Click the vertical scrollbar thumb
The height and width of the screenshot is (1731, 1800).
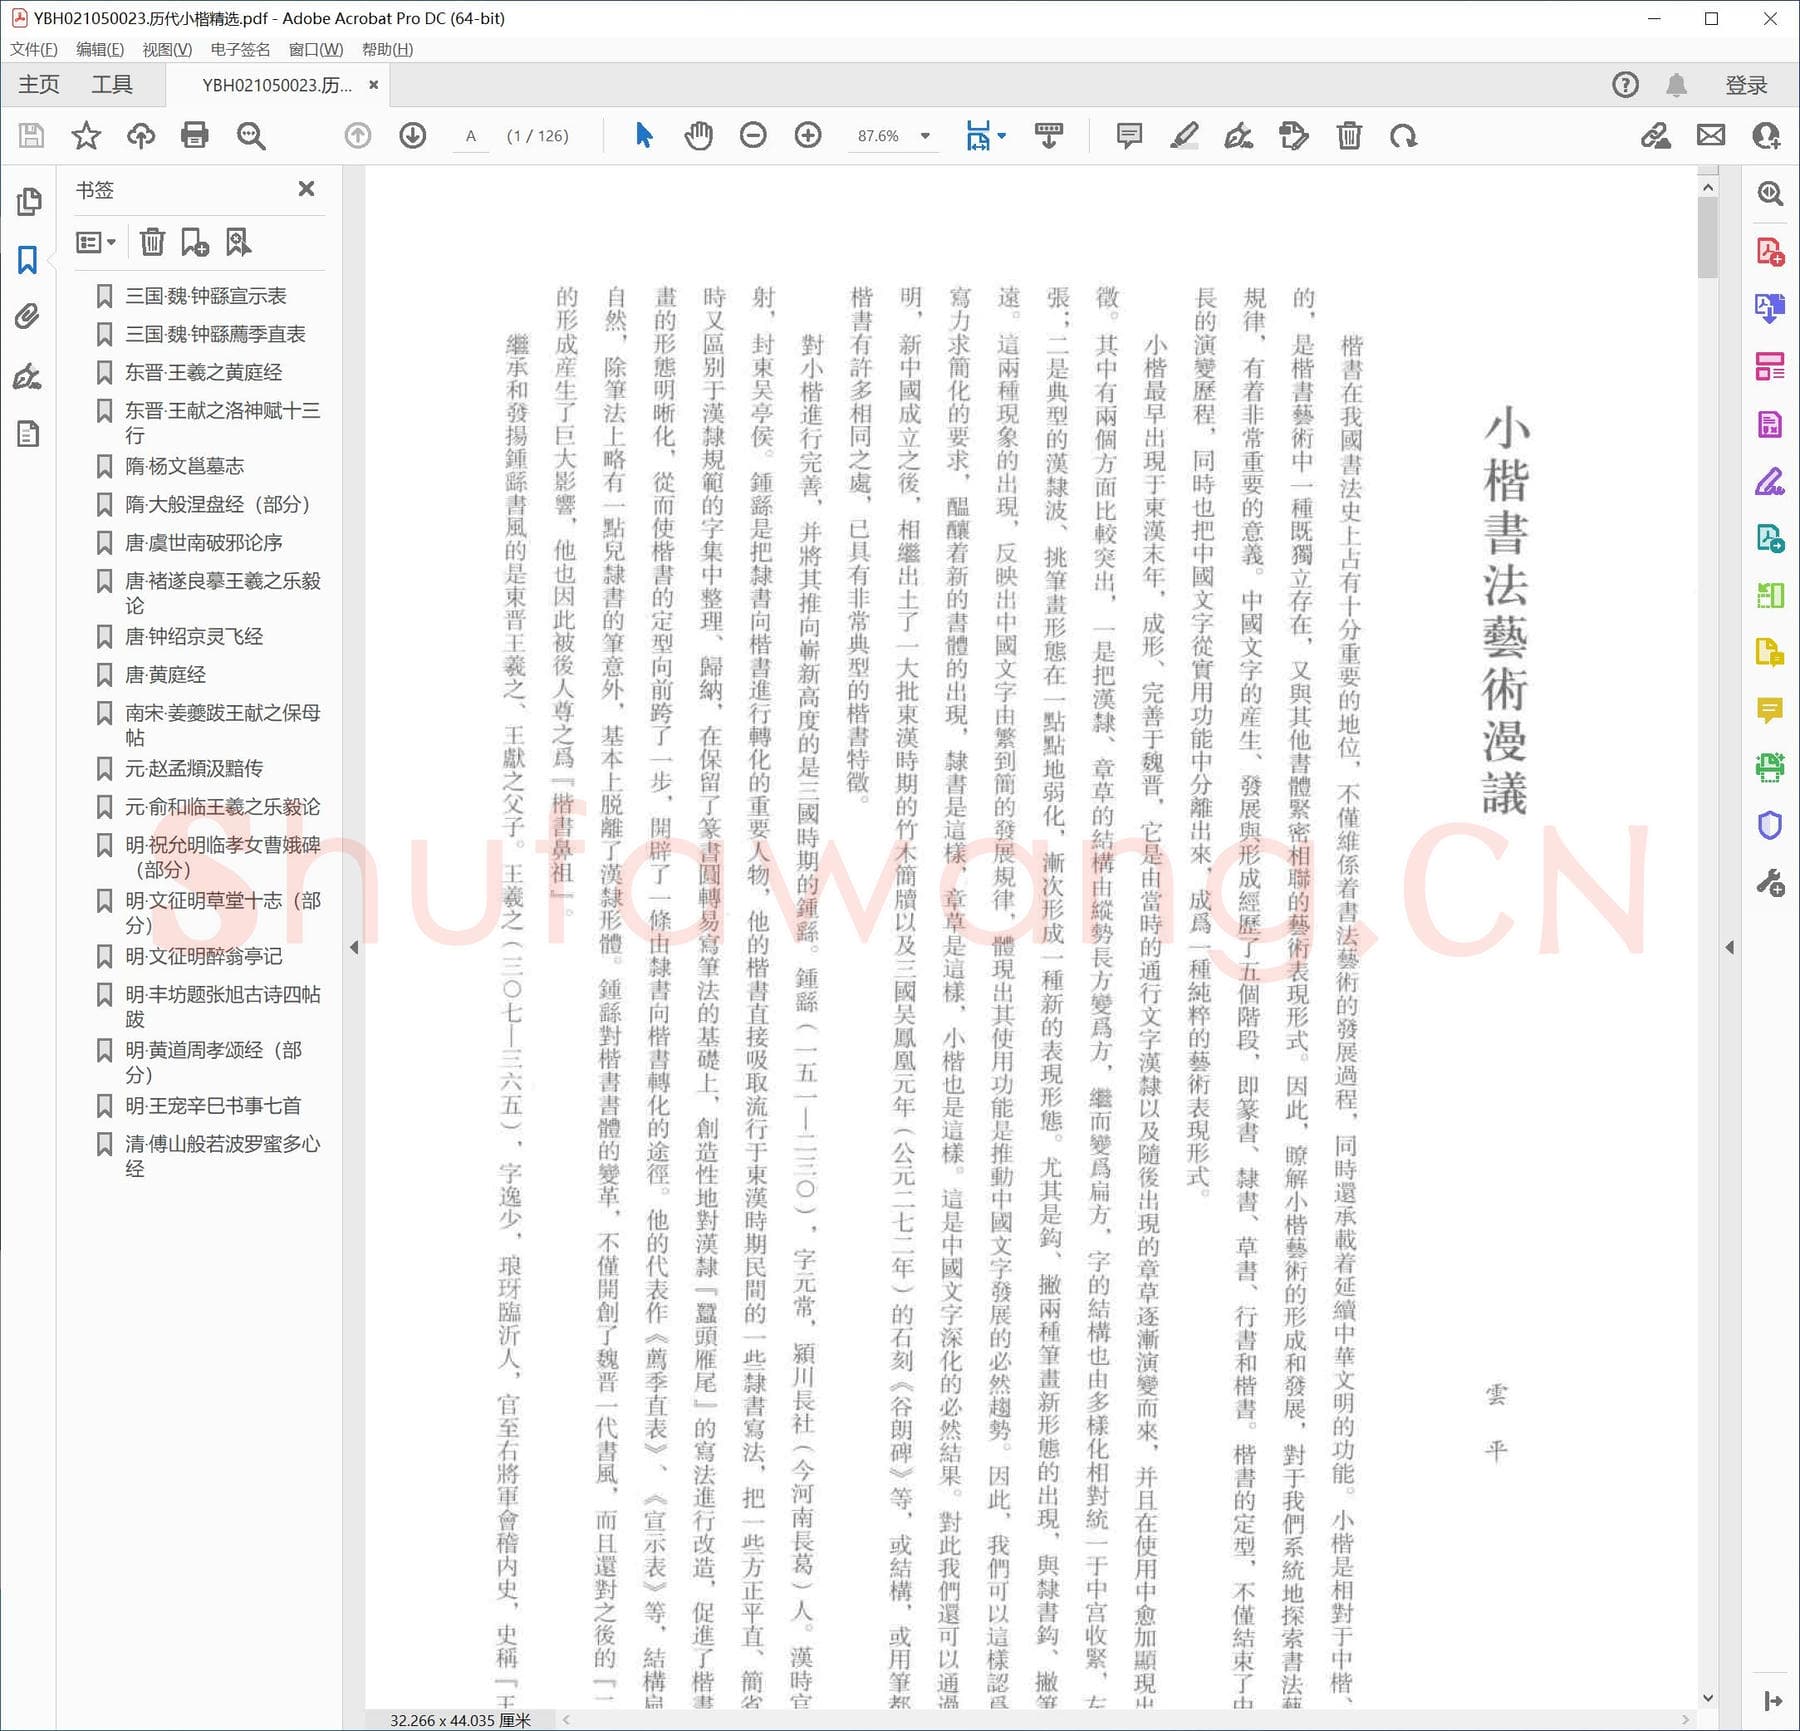[x=1708, y=238]
